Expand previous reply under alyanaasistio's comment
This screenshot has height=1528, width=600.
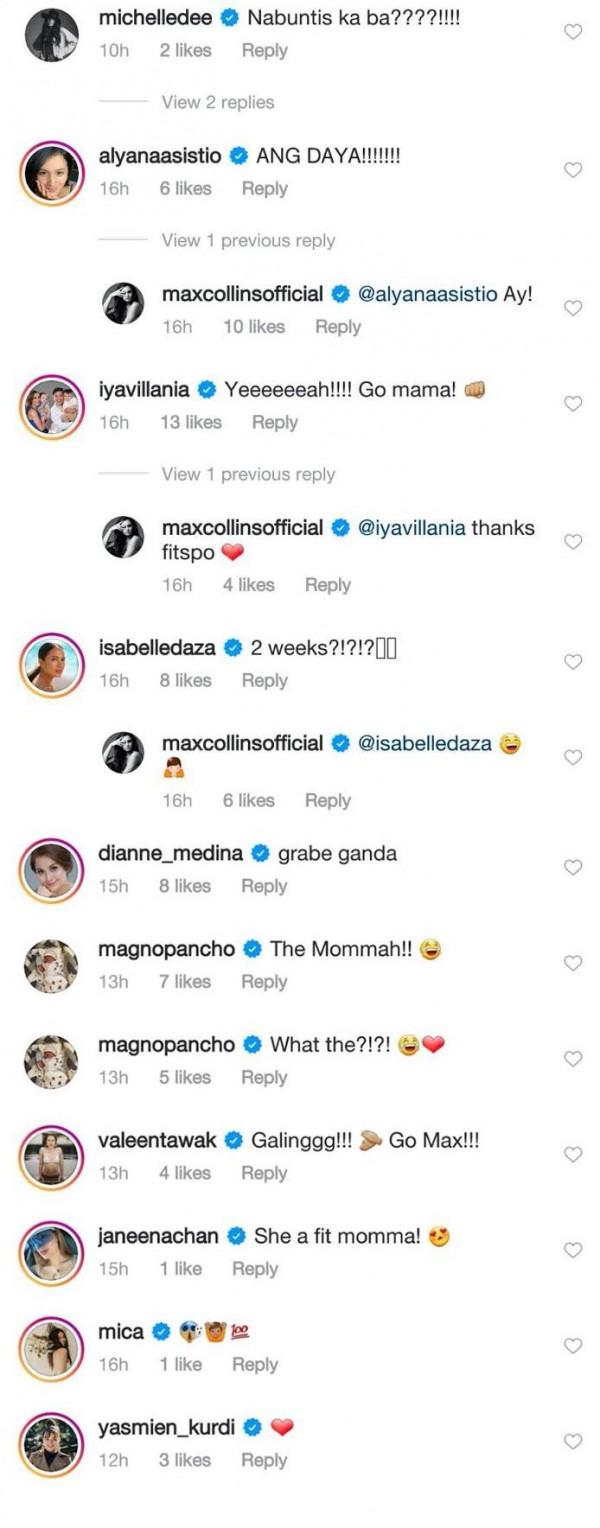[x=248, y=240]
